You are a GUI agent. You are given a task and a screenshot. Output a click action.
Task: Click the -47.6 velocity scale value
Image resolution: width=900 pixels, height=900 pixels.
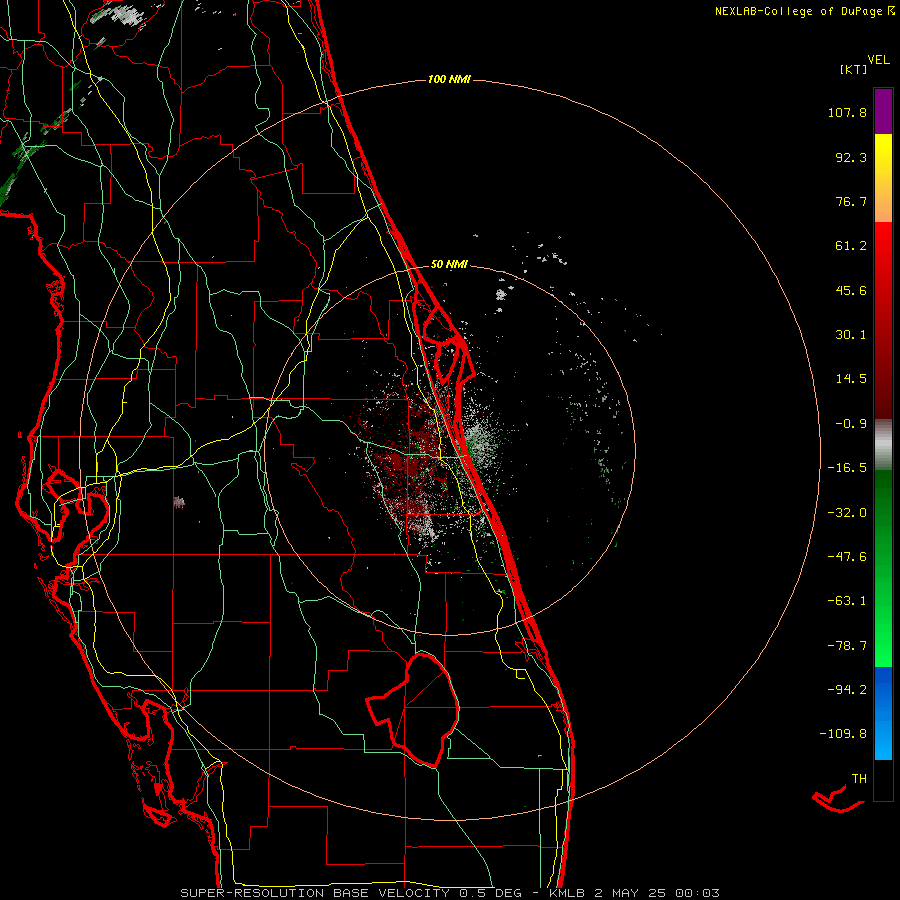pos(847,557)
